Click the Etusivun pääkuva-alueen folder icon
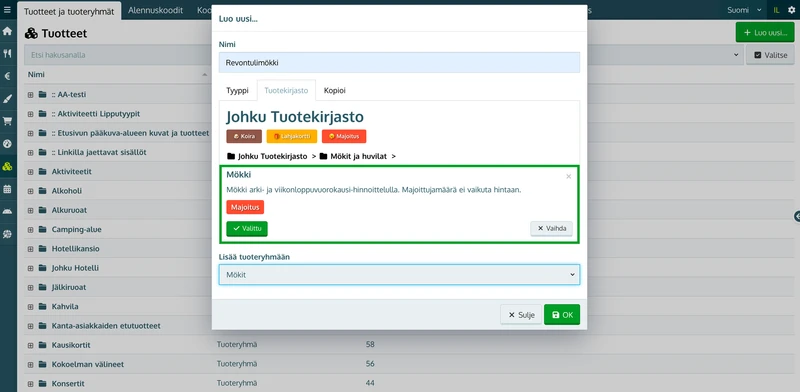800x392 pixels. 42,133
